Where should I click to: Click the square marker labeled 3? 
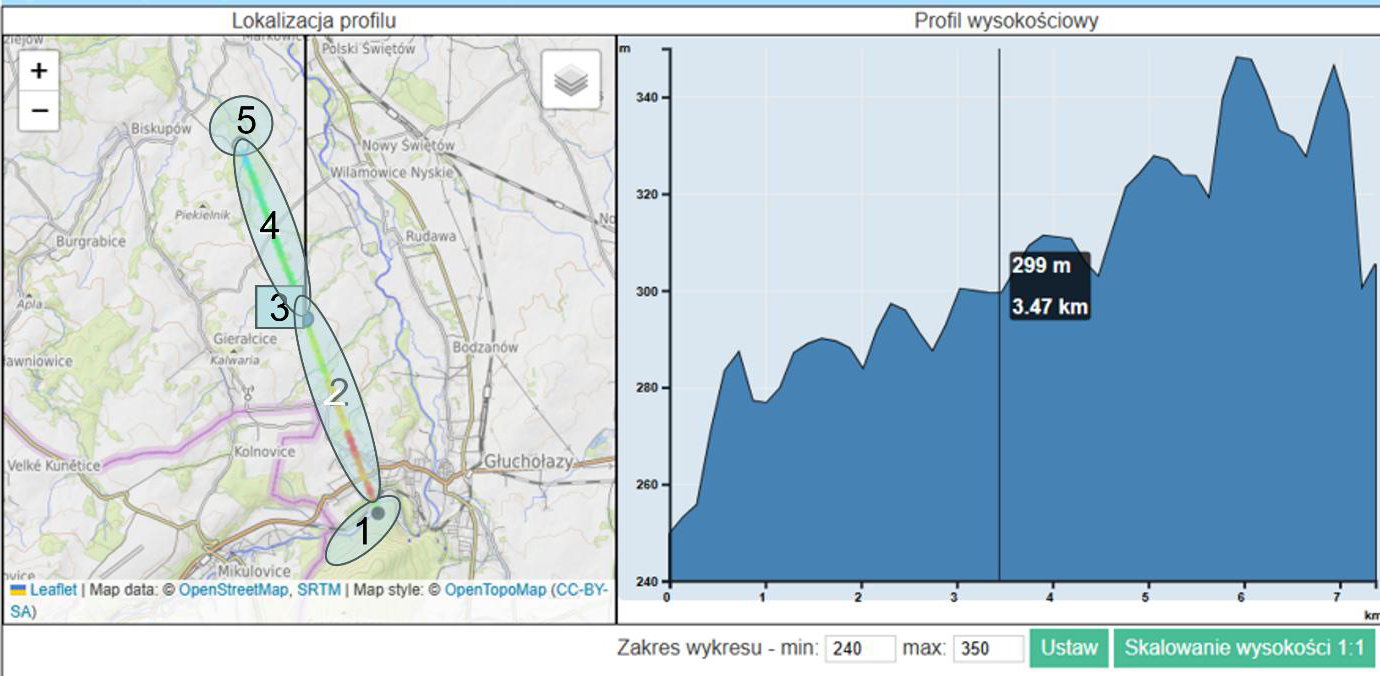[x=278, y=308]
